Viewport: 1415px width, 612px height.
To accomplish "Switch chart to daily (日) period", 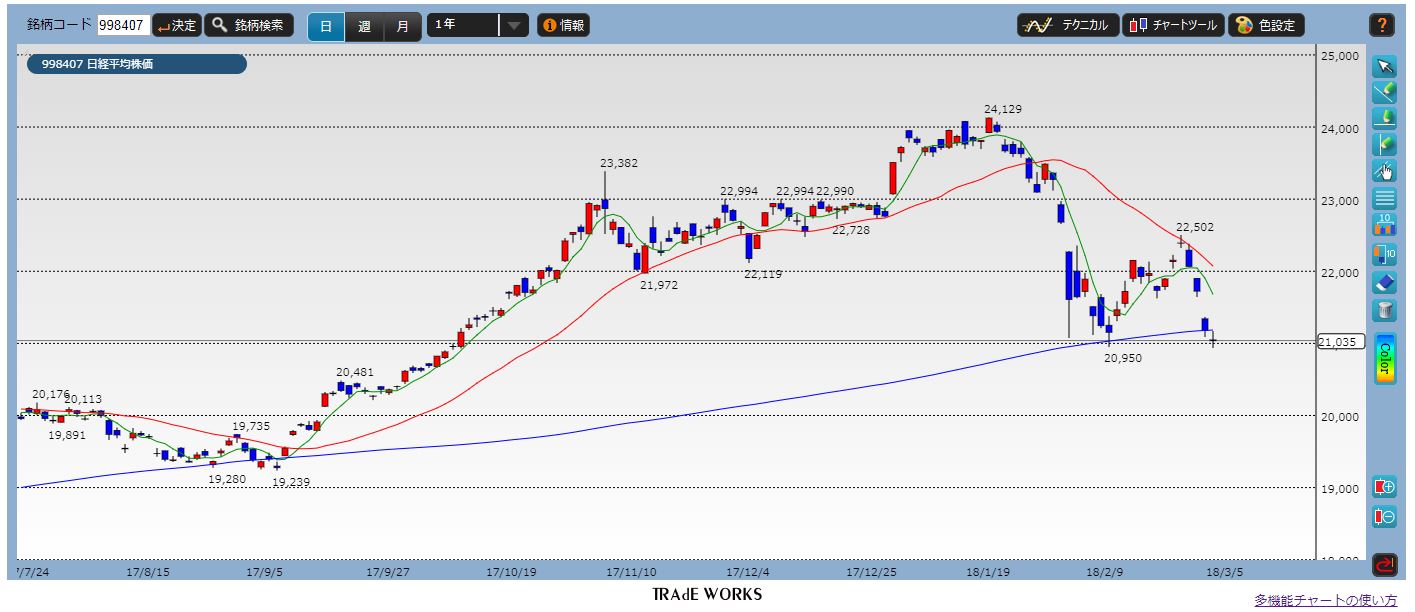I will (326, 26).
